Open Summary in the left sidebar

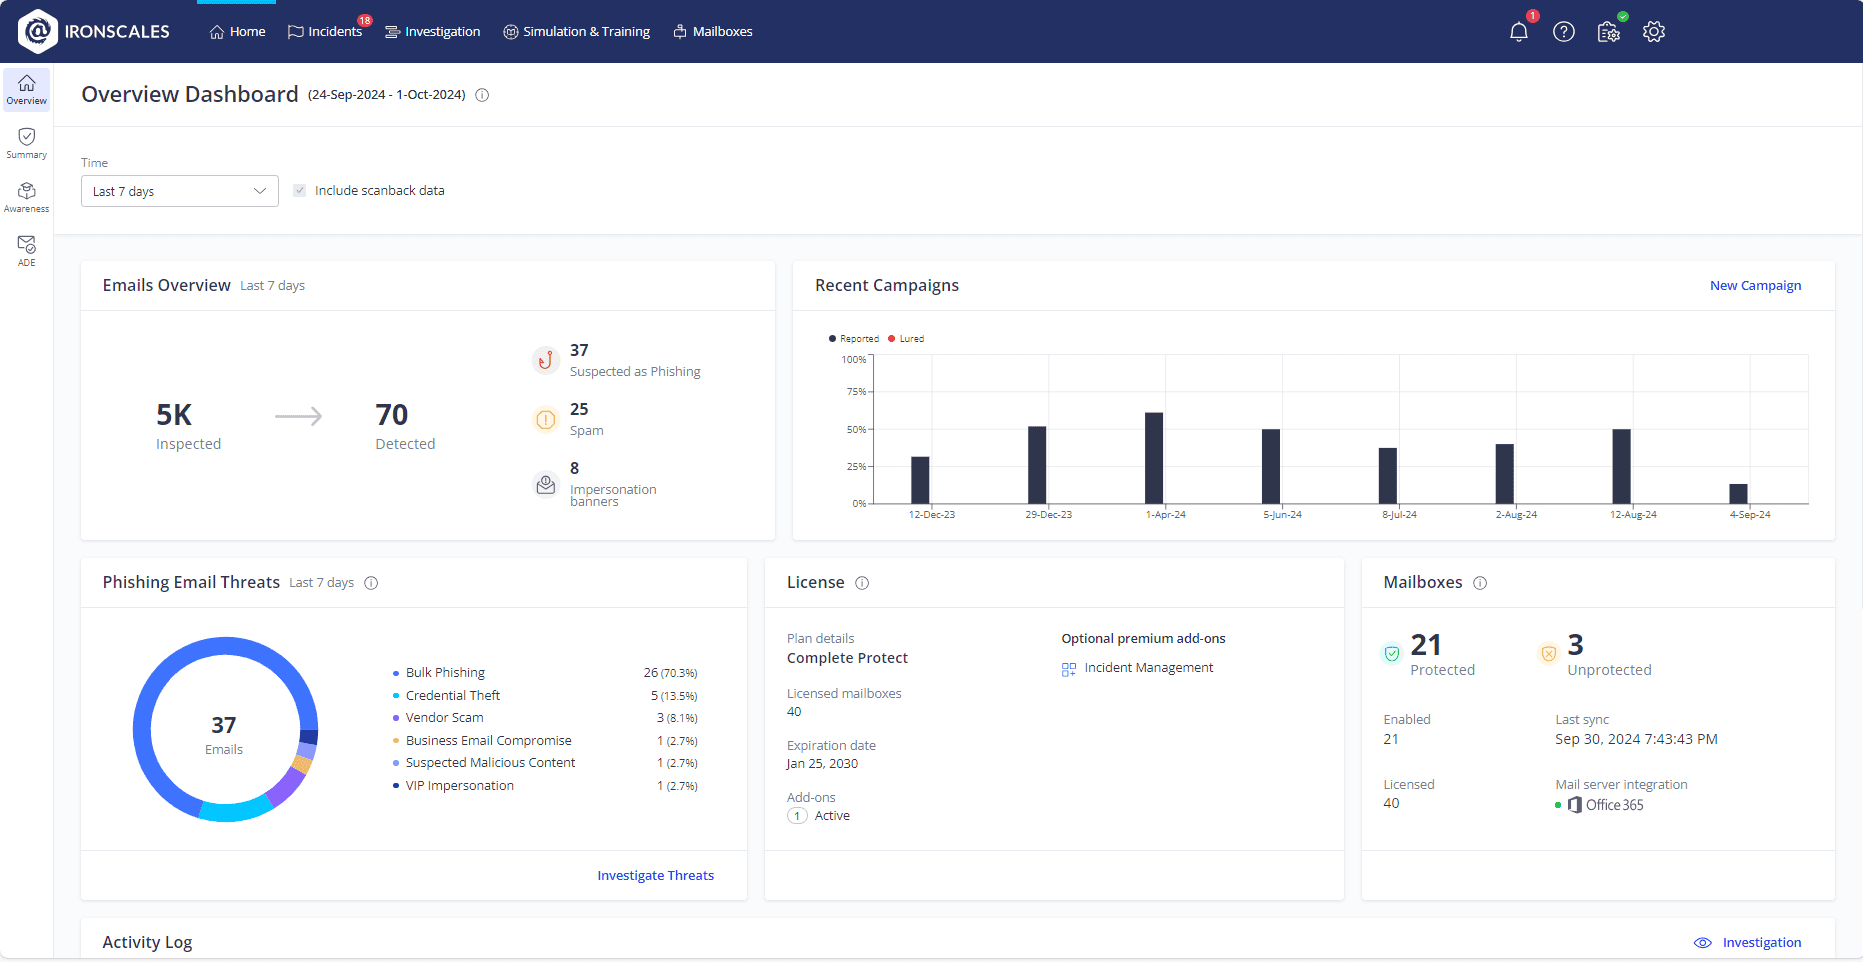tap(27, 143)
